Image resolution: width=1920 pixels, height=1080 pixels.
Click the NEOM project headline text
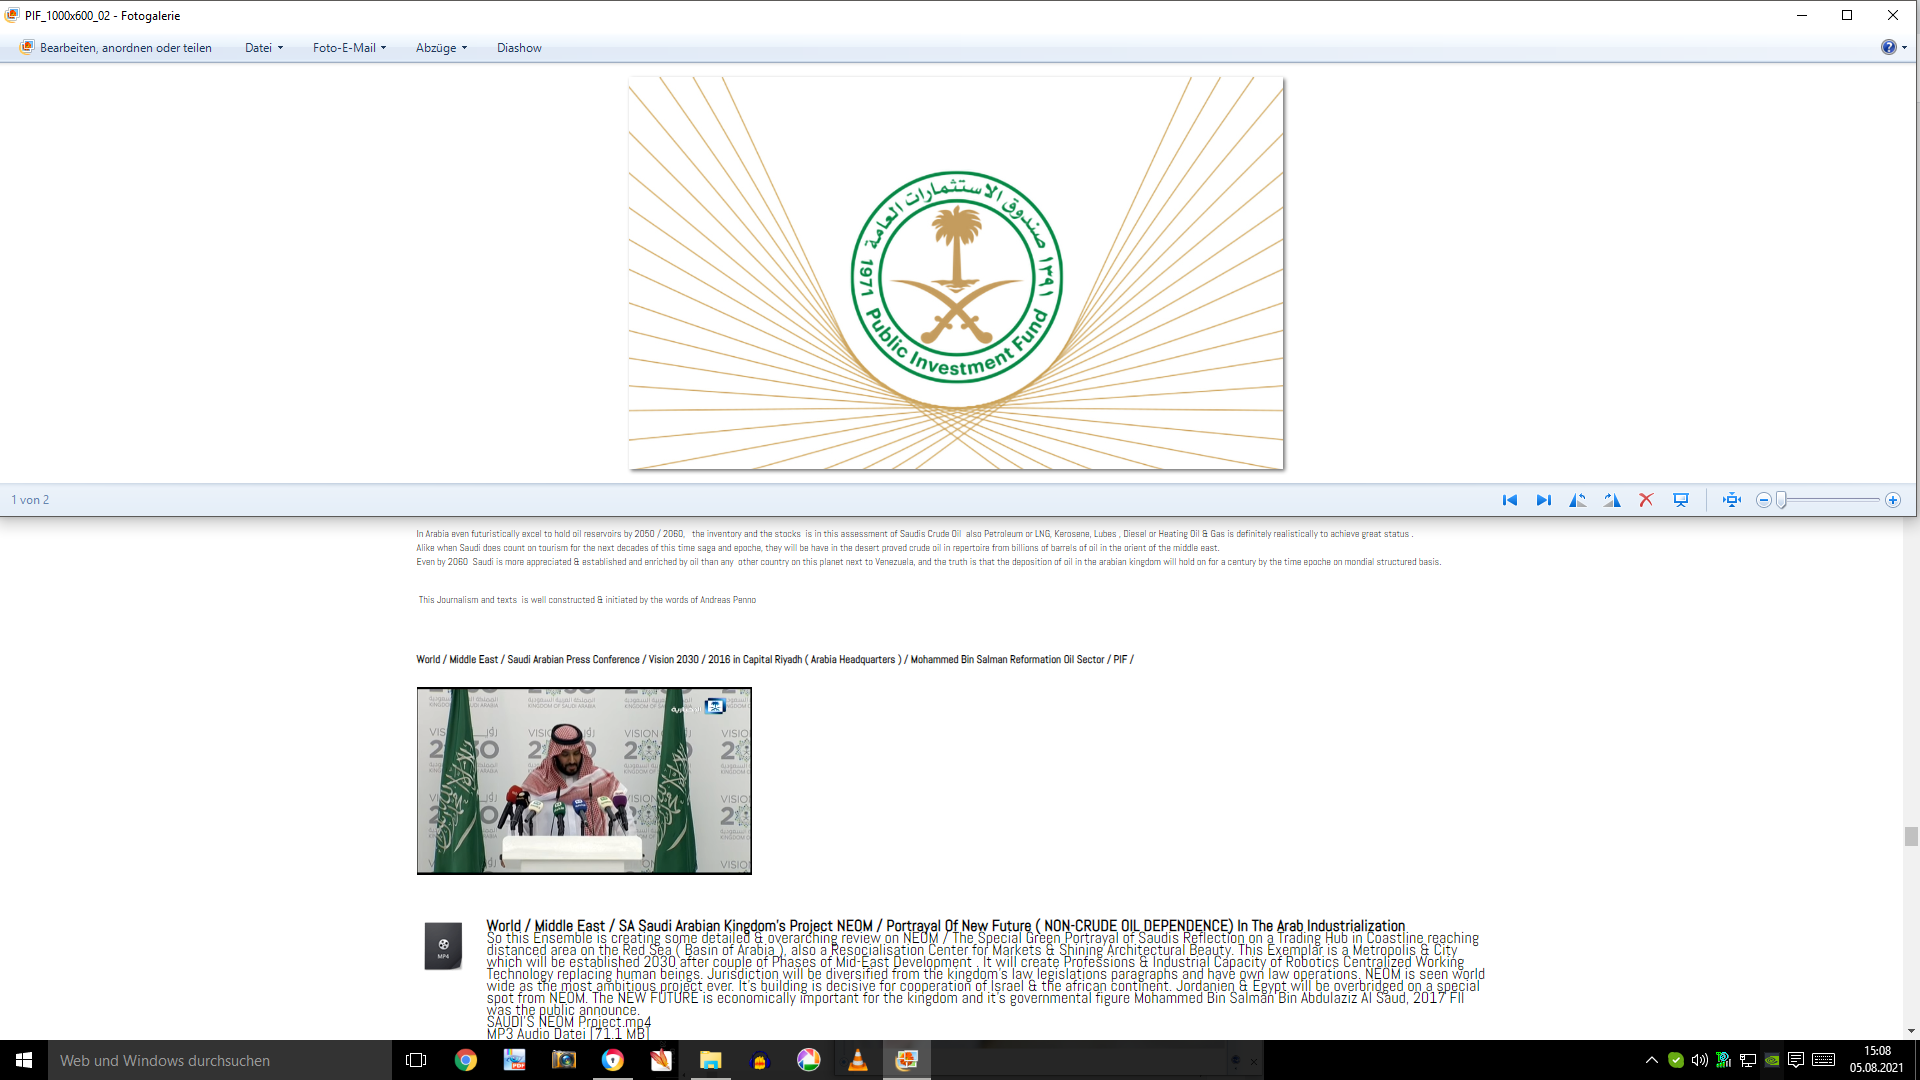pyautogui.click(x=946, y=926)
